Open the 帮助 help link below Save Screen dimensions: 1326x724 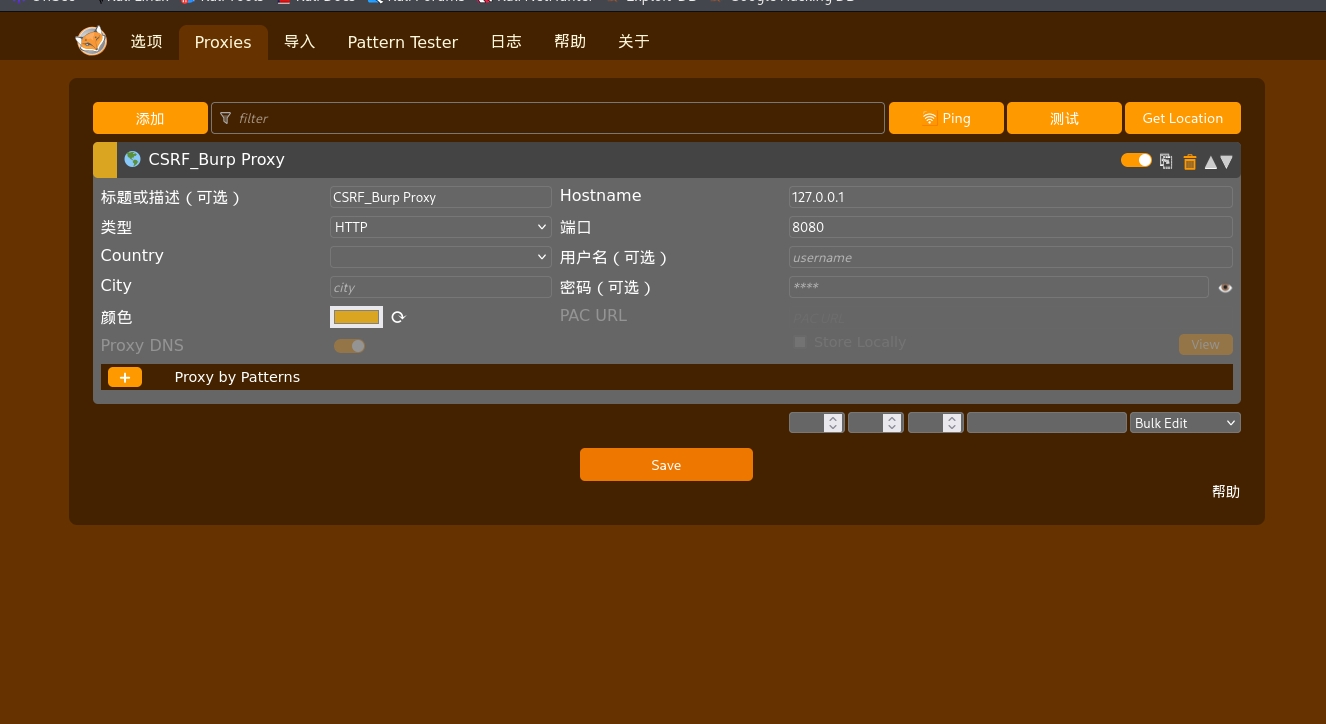click(x=1226, y=492)
